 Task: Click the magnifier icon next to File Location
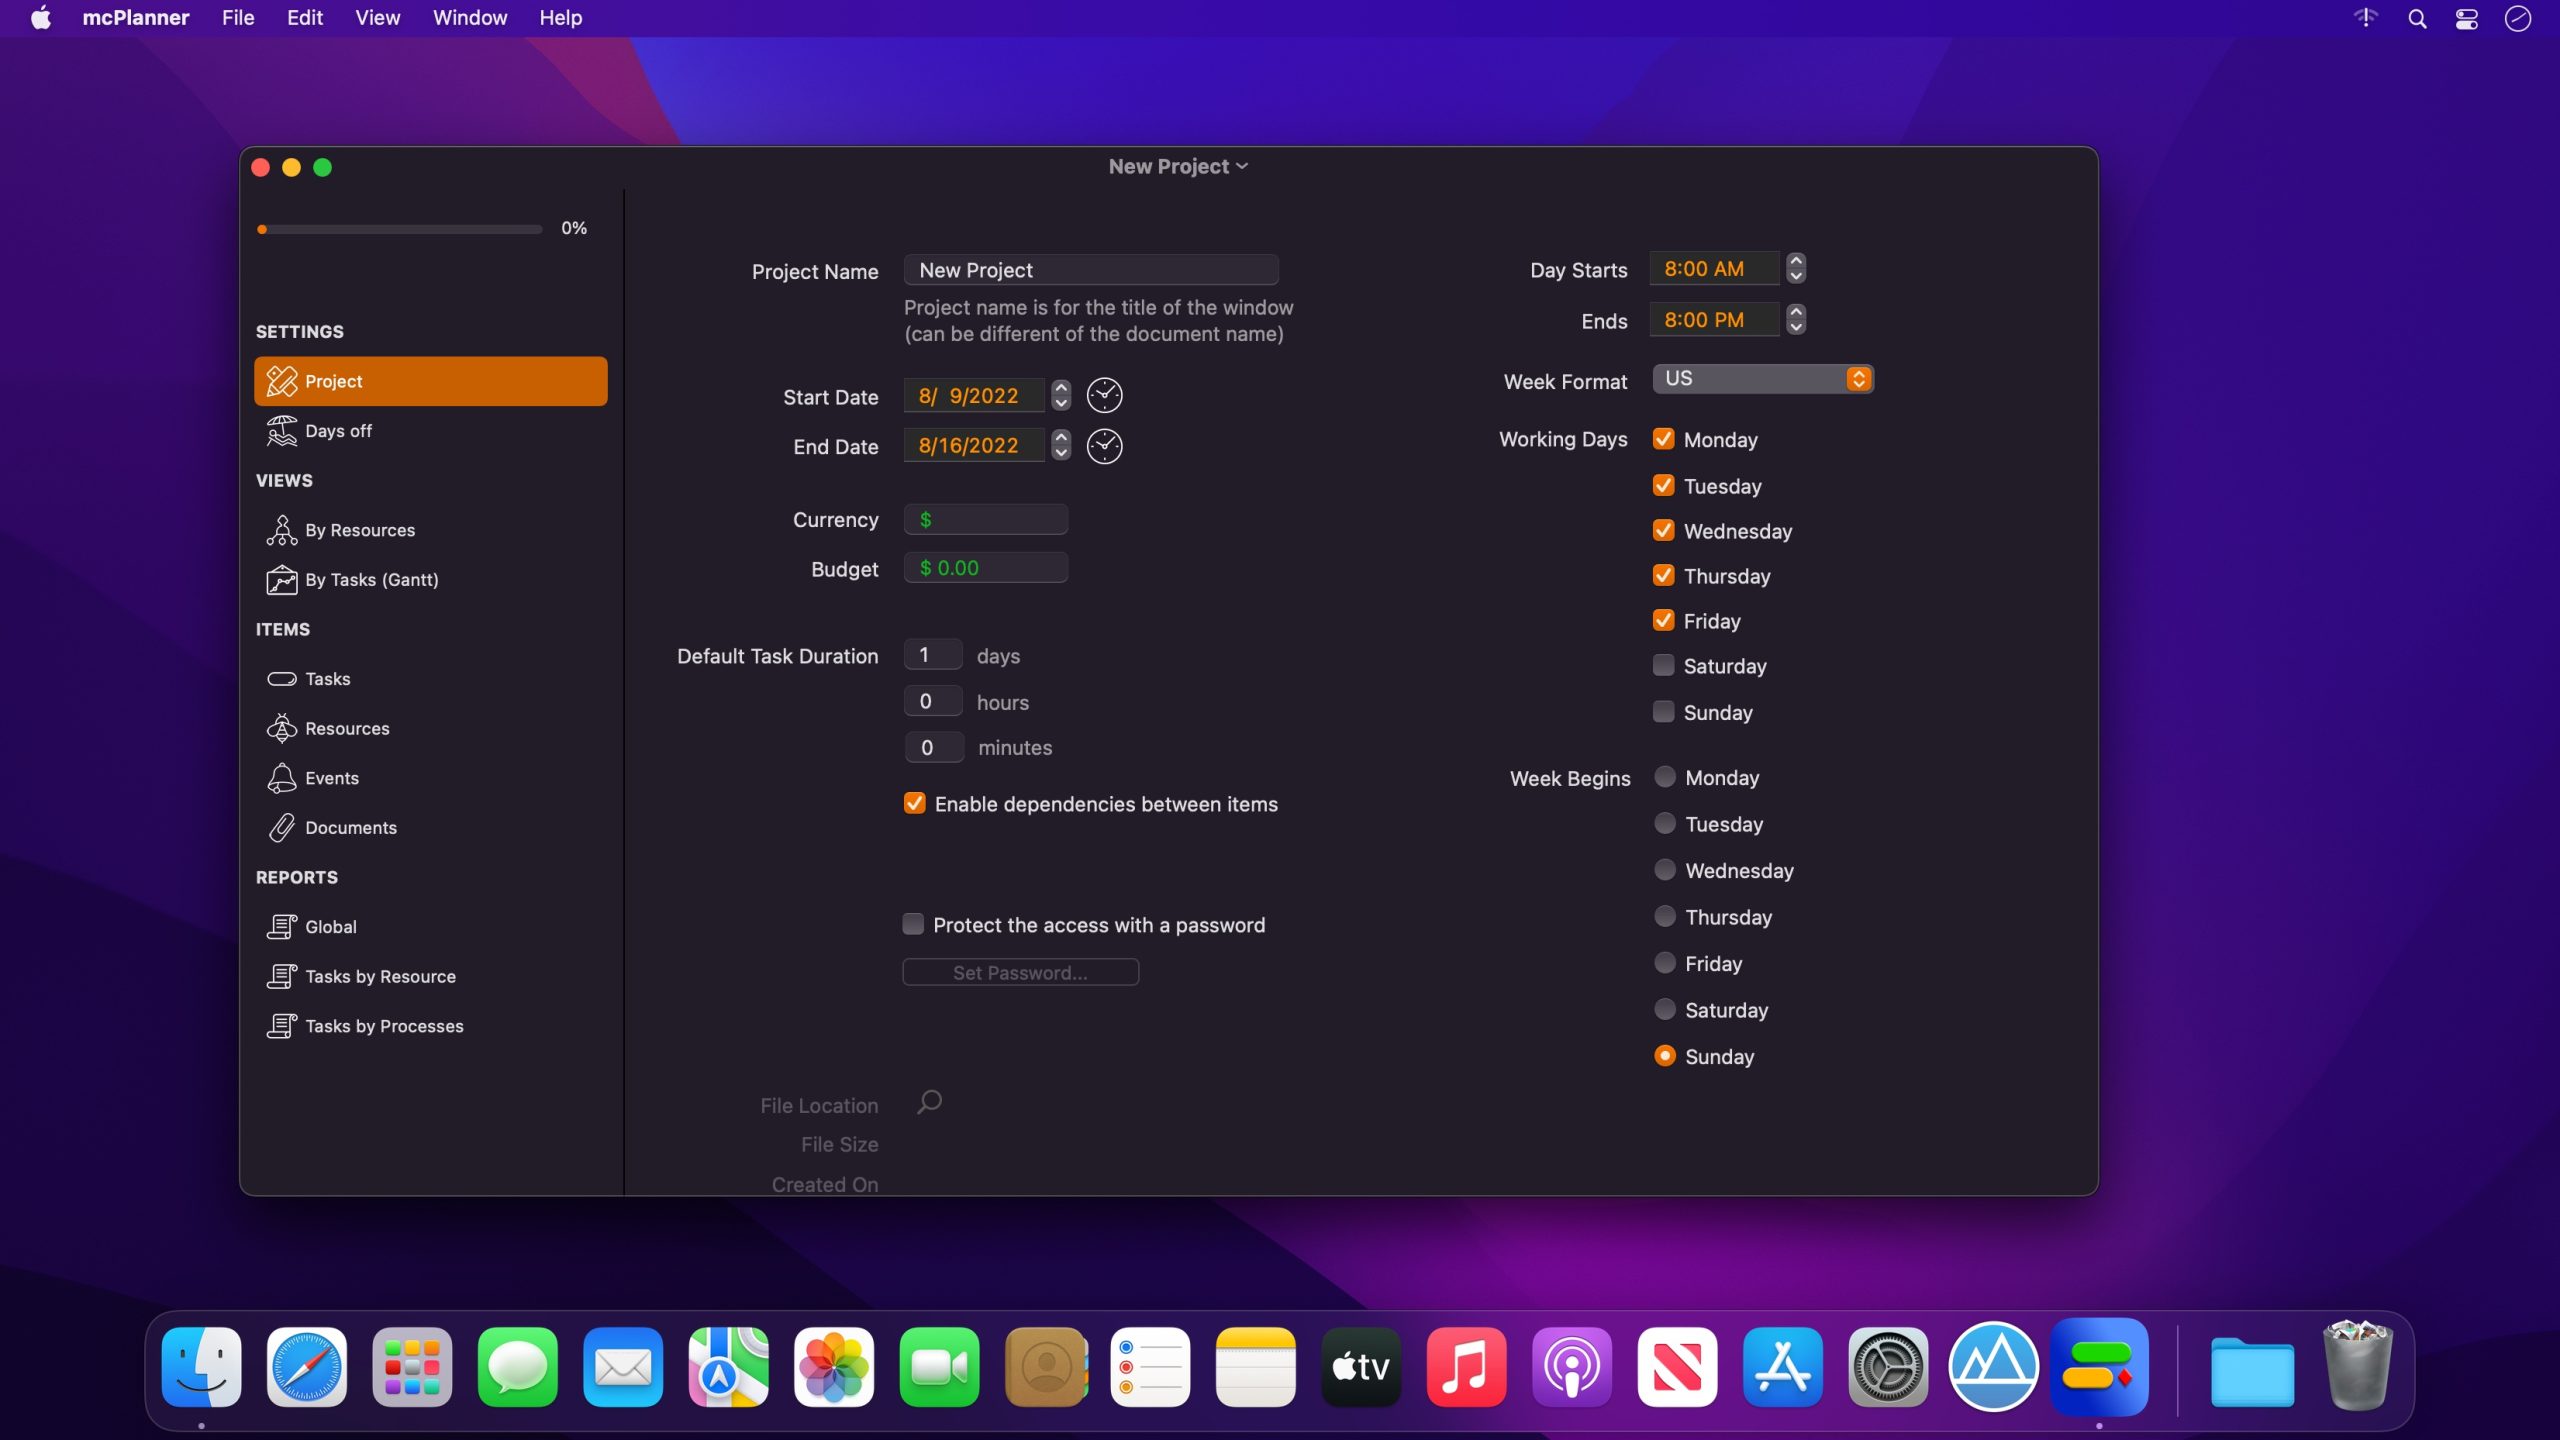tap(929, 1102)
